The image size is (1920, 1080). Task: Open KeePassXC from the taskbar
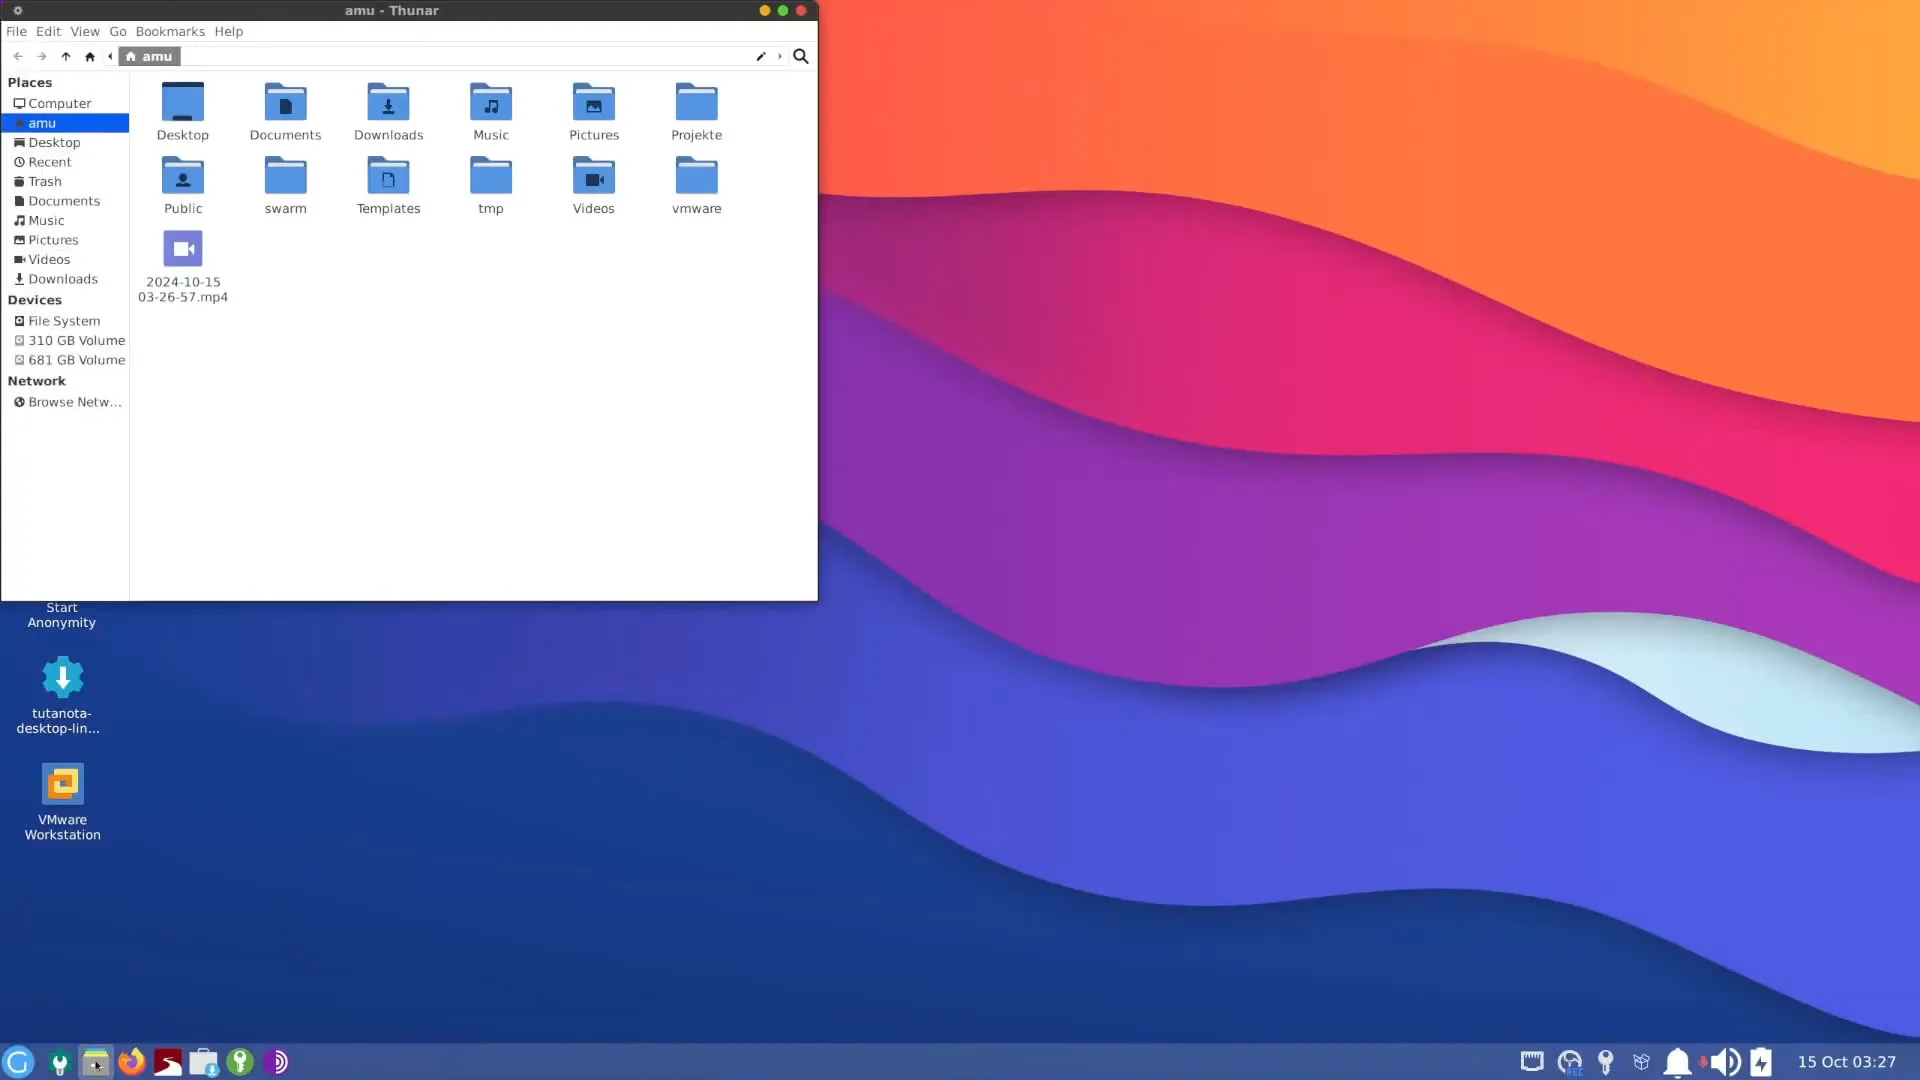click(240, 1062)
